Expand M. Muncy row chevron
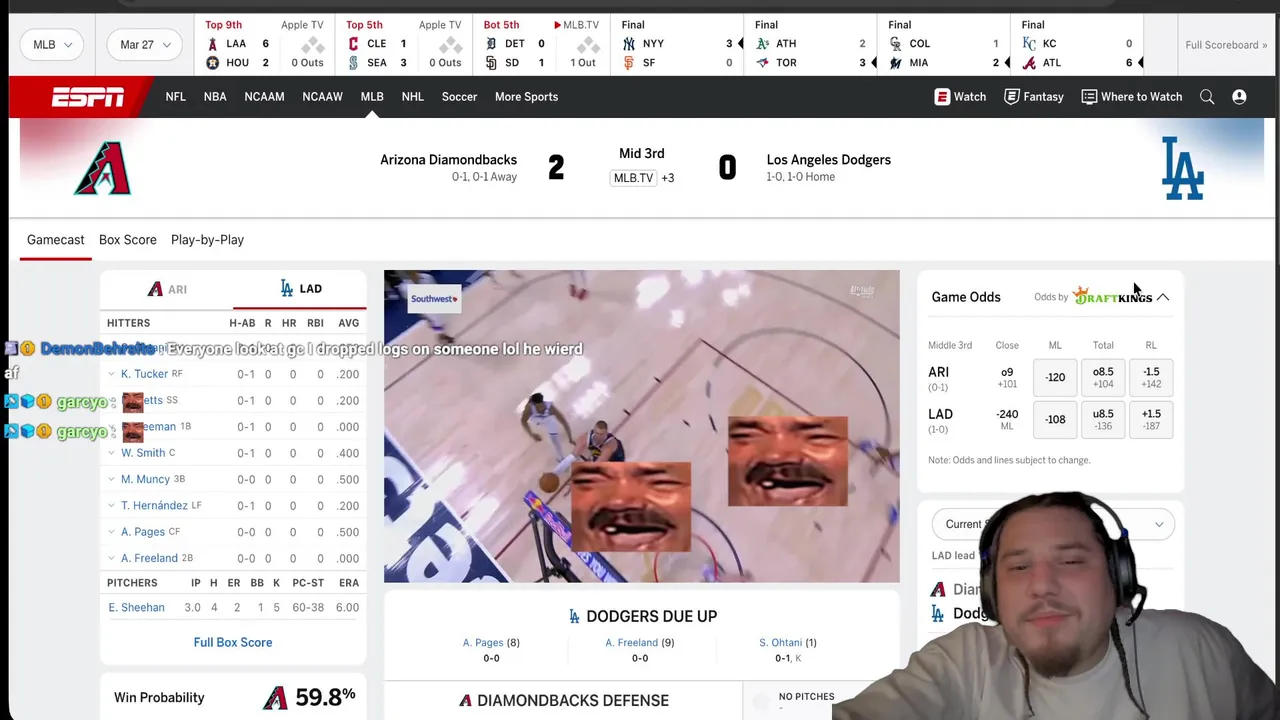 pos(111,479)
